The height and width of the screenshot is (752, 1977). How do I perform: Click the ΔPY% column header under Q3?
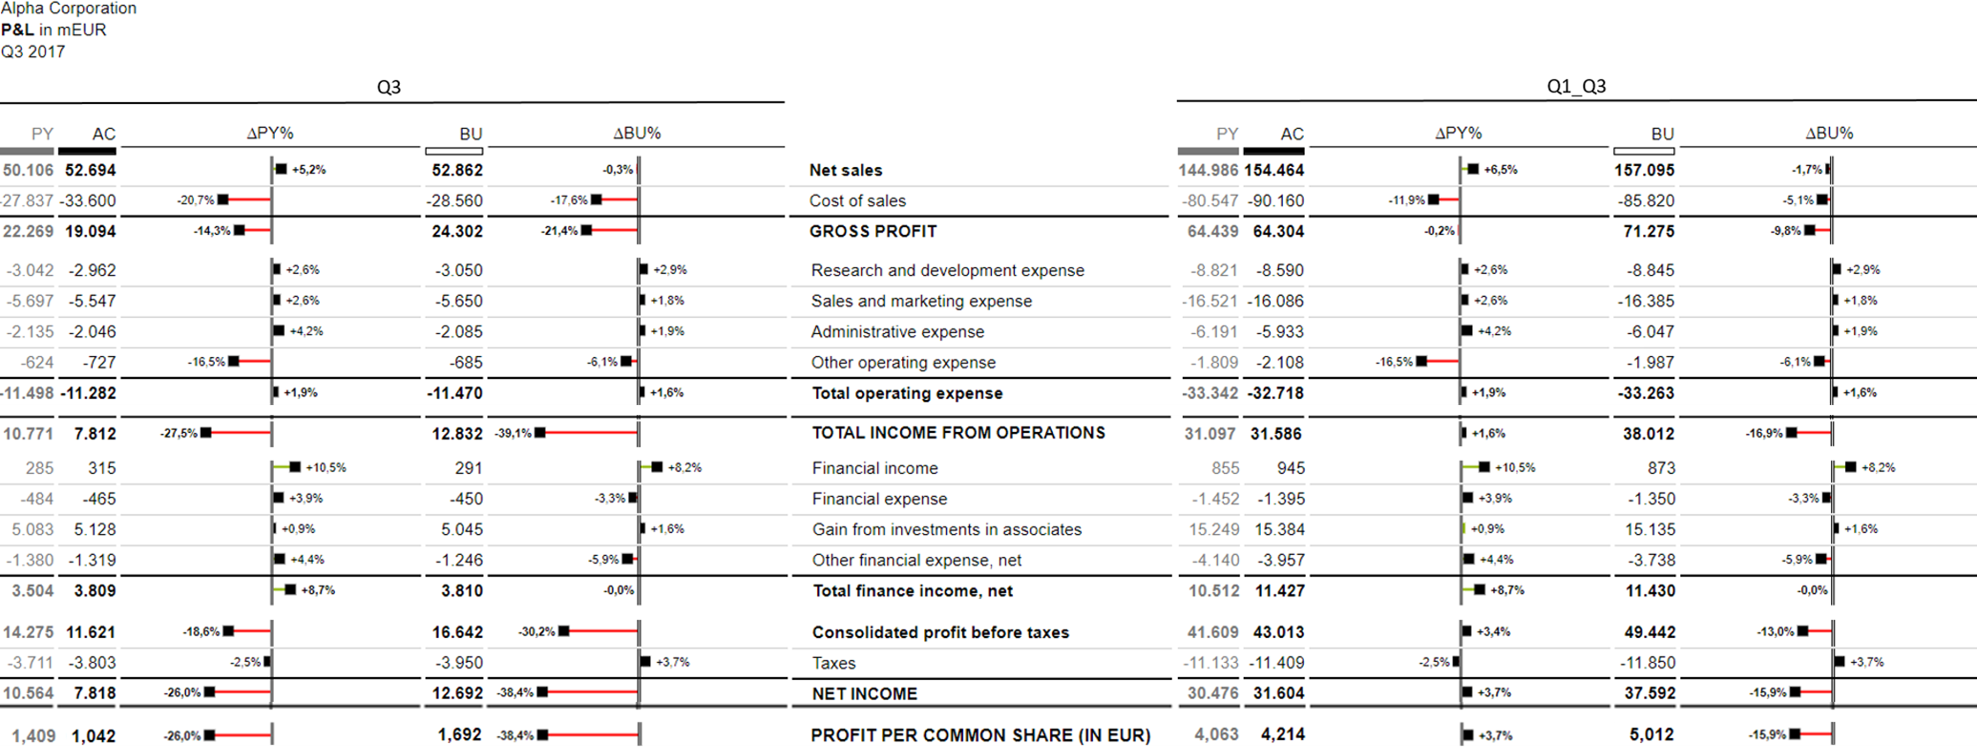tap(270, 133)
